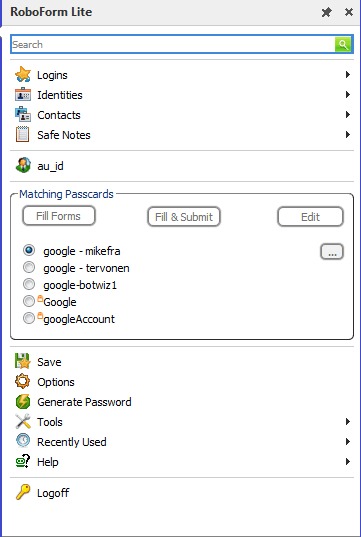Click the Edit passcard button

(310, 216)
